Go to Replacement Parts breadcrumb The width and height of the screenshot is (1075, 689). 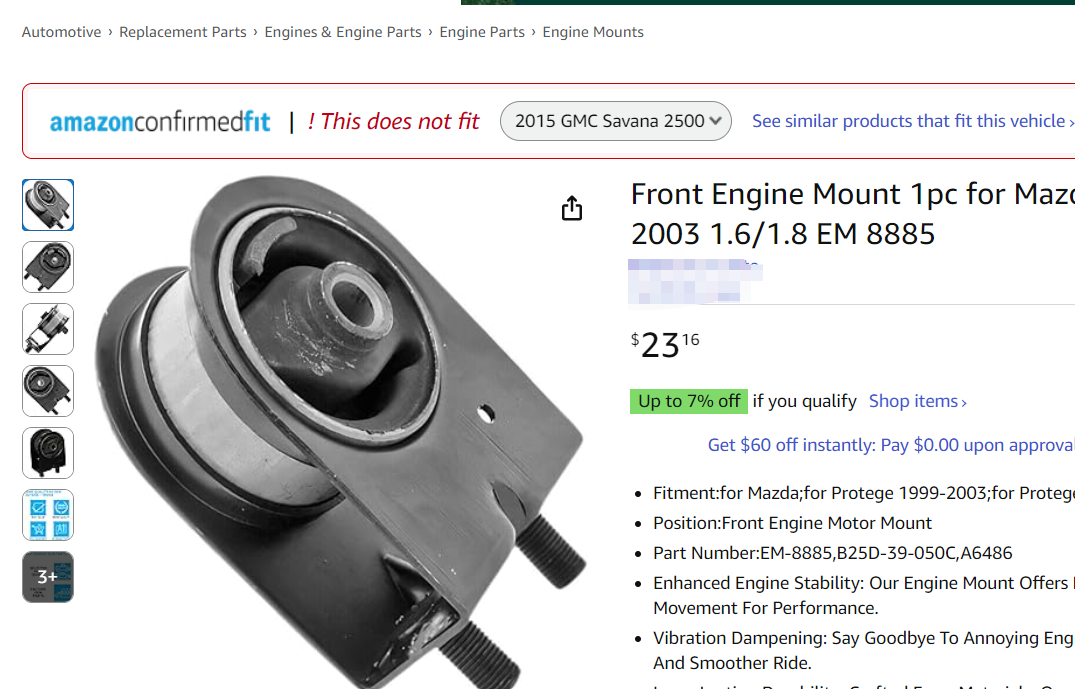pyautogui.click(x=182, y=32)
